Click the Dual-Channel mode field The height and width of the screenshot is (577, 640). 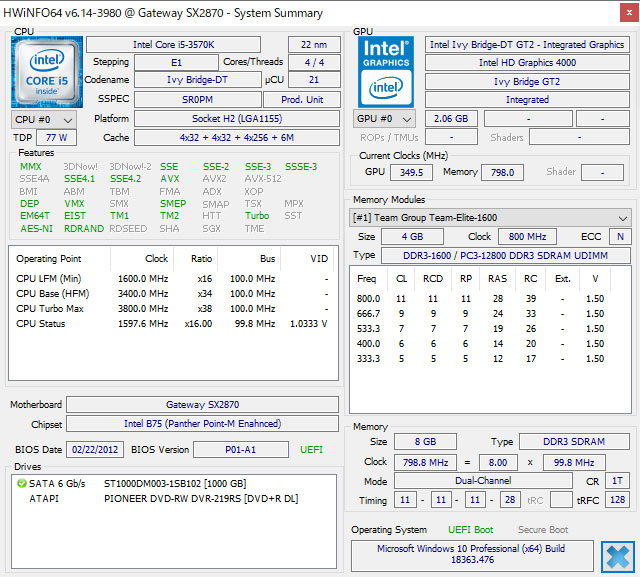483,481
